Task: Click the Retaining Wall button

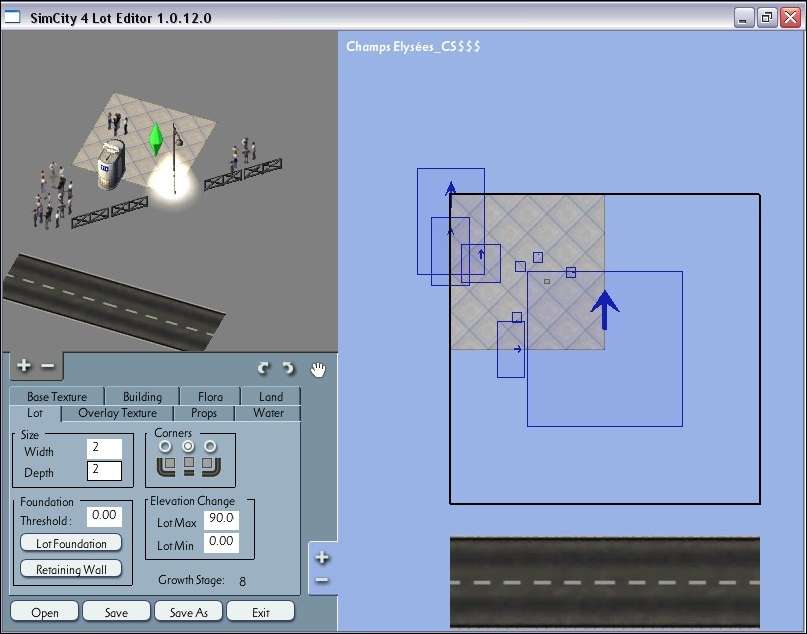Action: 71,569
